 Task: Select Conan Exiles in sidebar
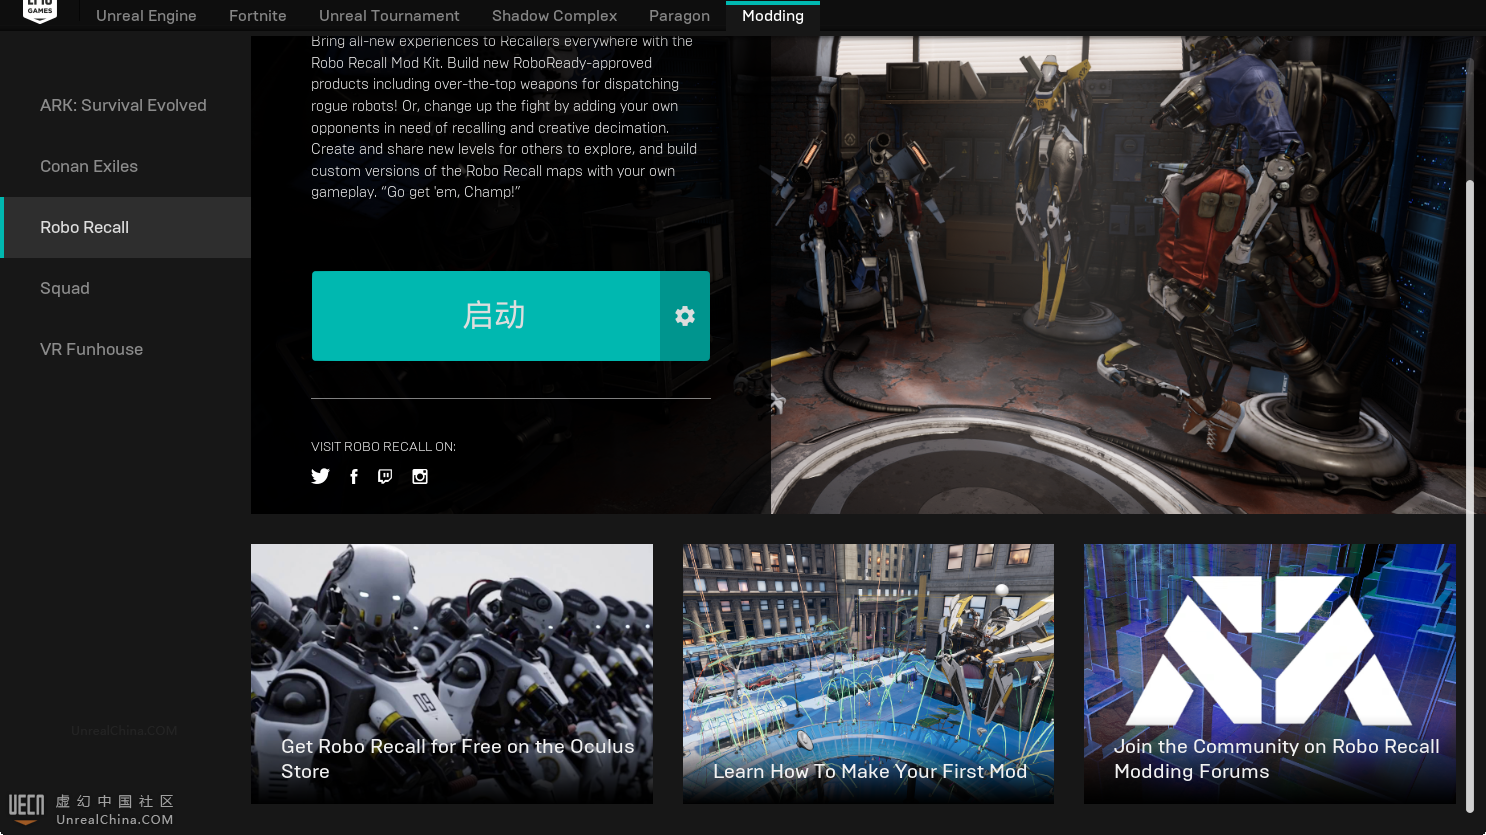(x=125, y=166)
